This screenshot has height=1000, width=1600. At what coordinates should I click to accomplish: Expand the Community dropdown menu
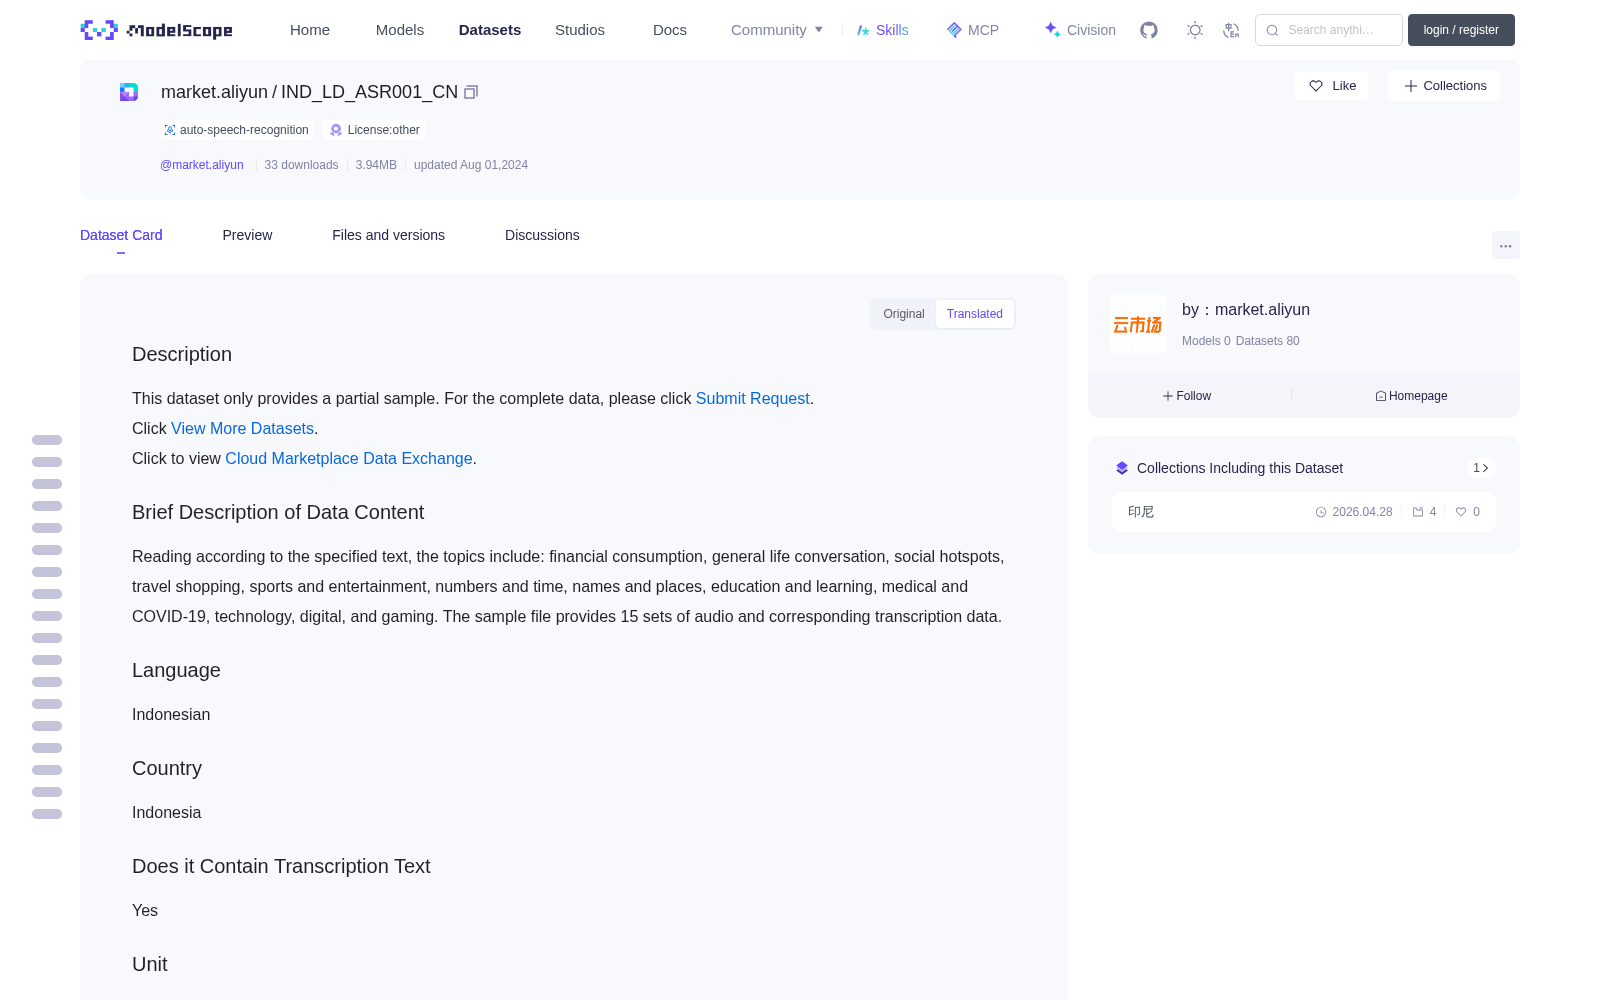777,30
